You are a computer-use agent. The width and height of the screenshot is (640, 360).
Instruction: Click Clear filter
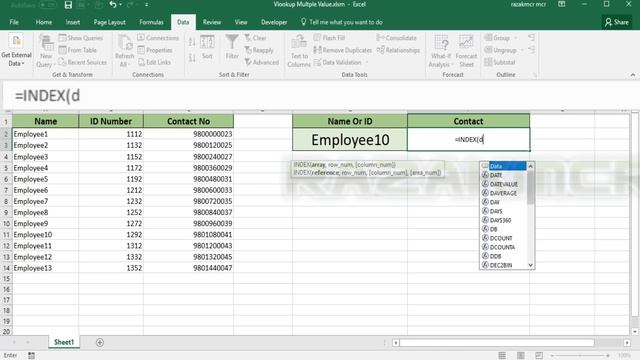coord(256,38)
